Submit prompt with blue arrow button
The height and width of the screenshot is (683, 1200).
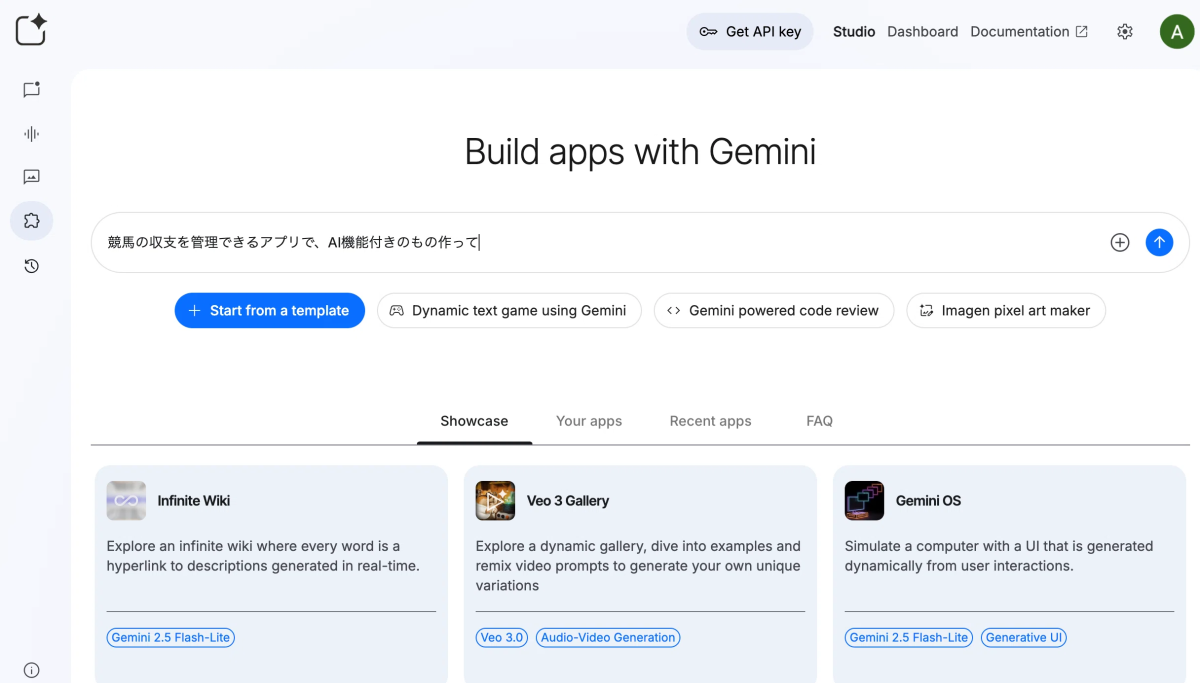(1159, 242)
